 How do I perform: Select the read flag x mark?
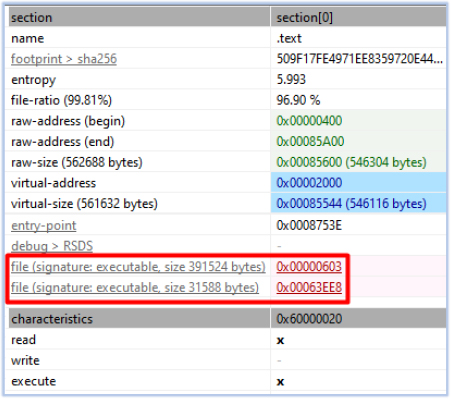coord(280,340)
